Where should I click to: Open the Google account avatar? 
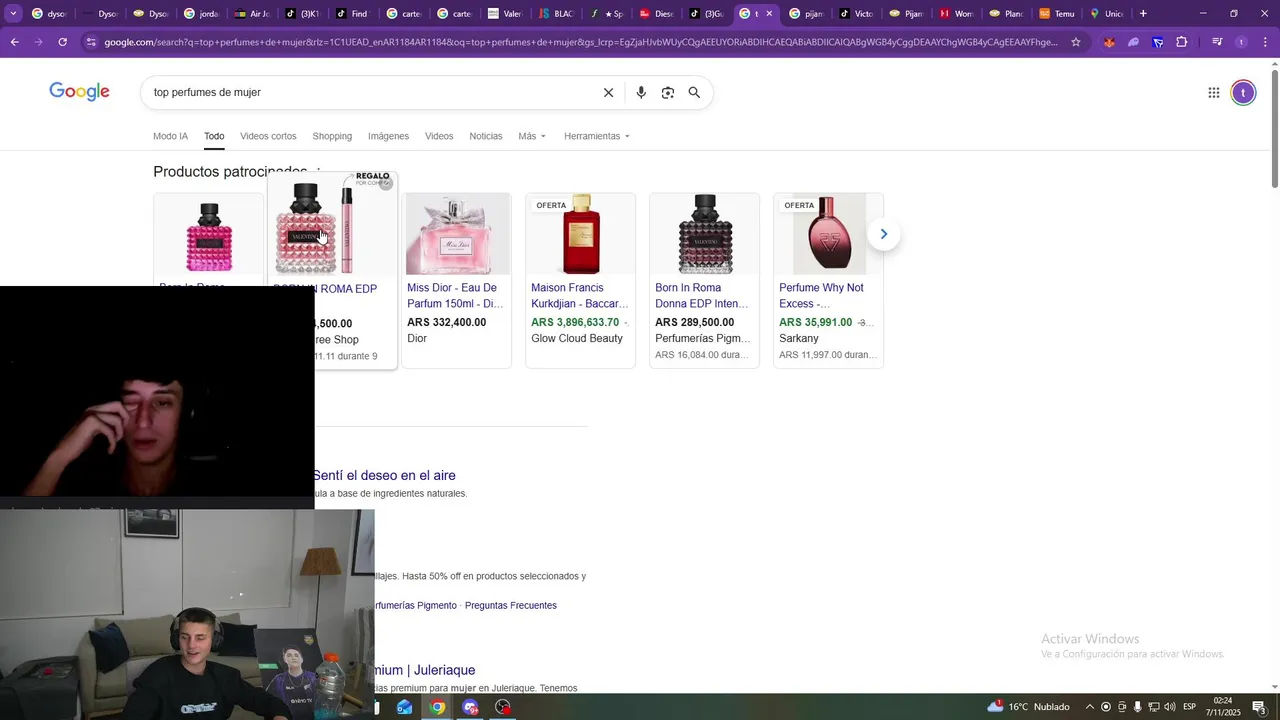(1243, 93)
